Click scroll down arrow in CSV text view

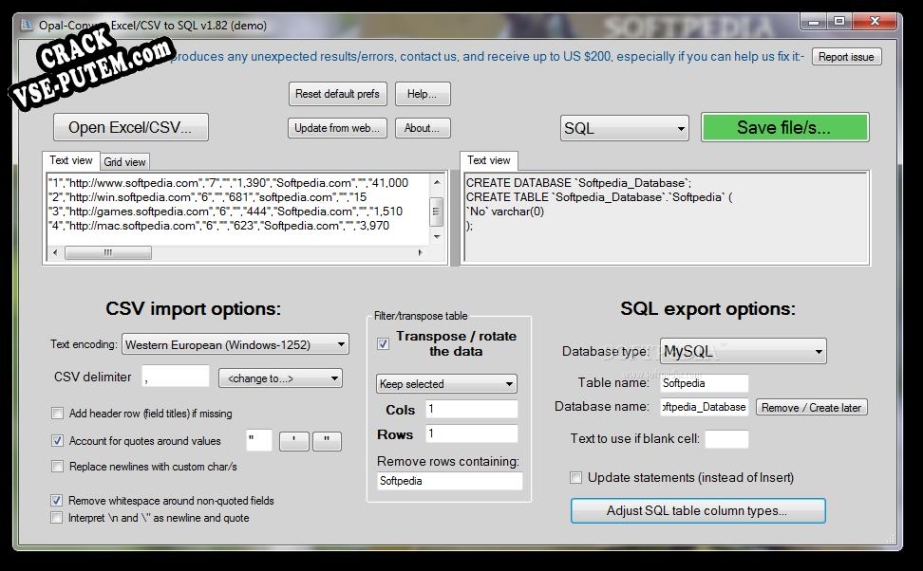pyautogui.click(x=437, y=237)
